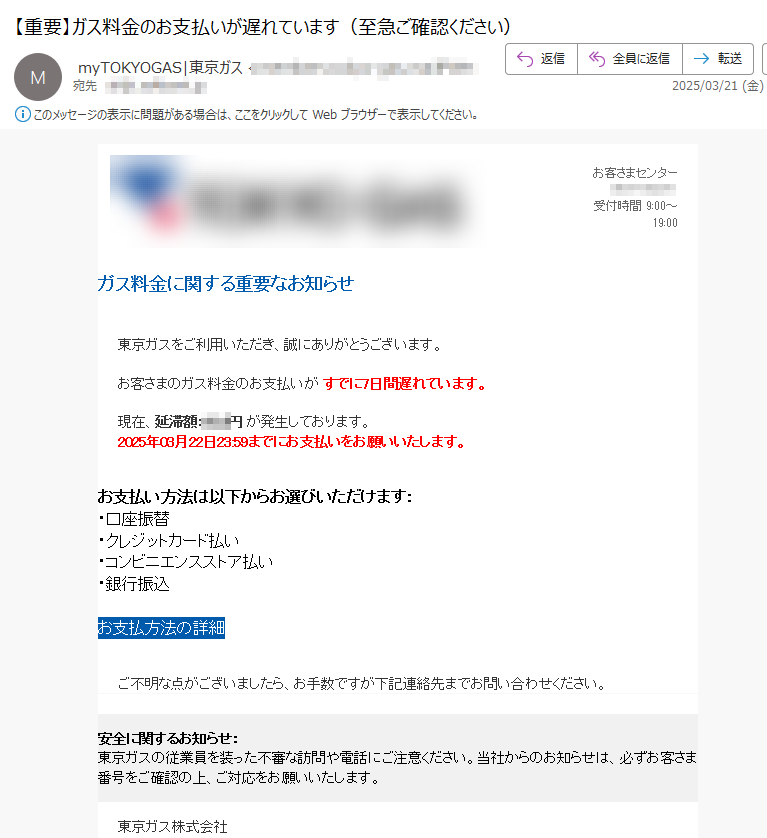767x838 pixels.
Task: Click the blue info icon in the message bar
Action: click(22, 114)
